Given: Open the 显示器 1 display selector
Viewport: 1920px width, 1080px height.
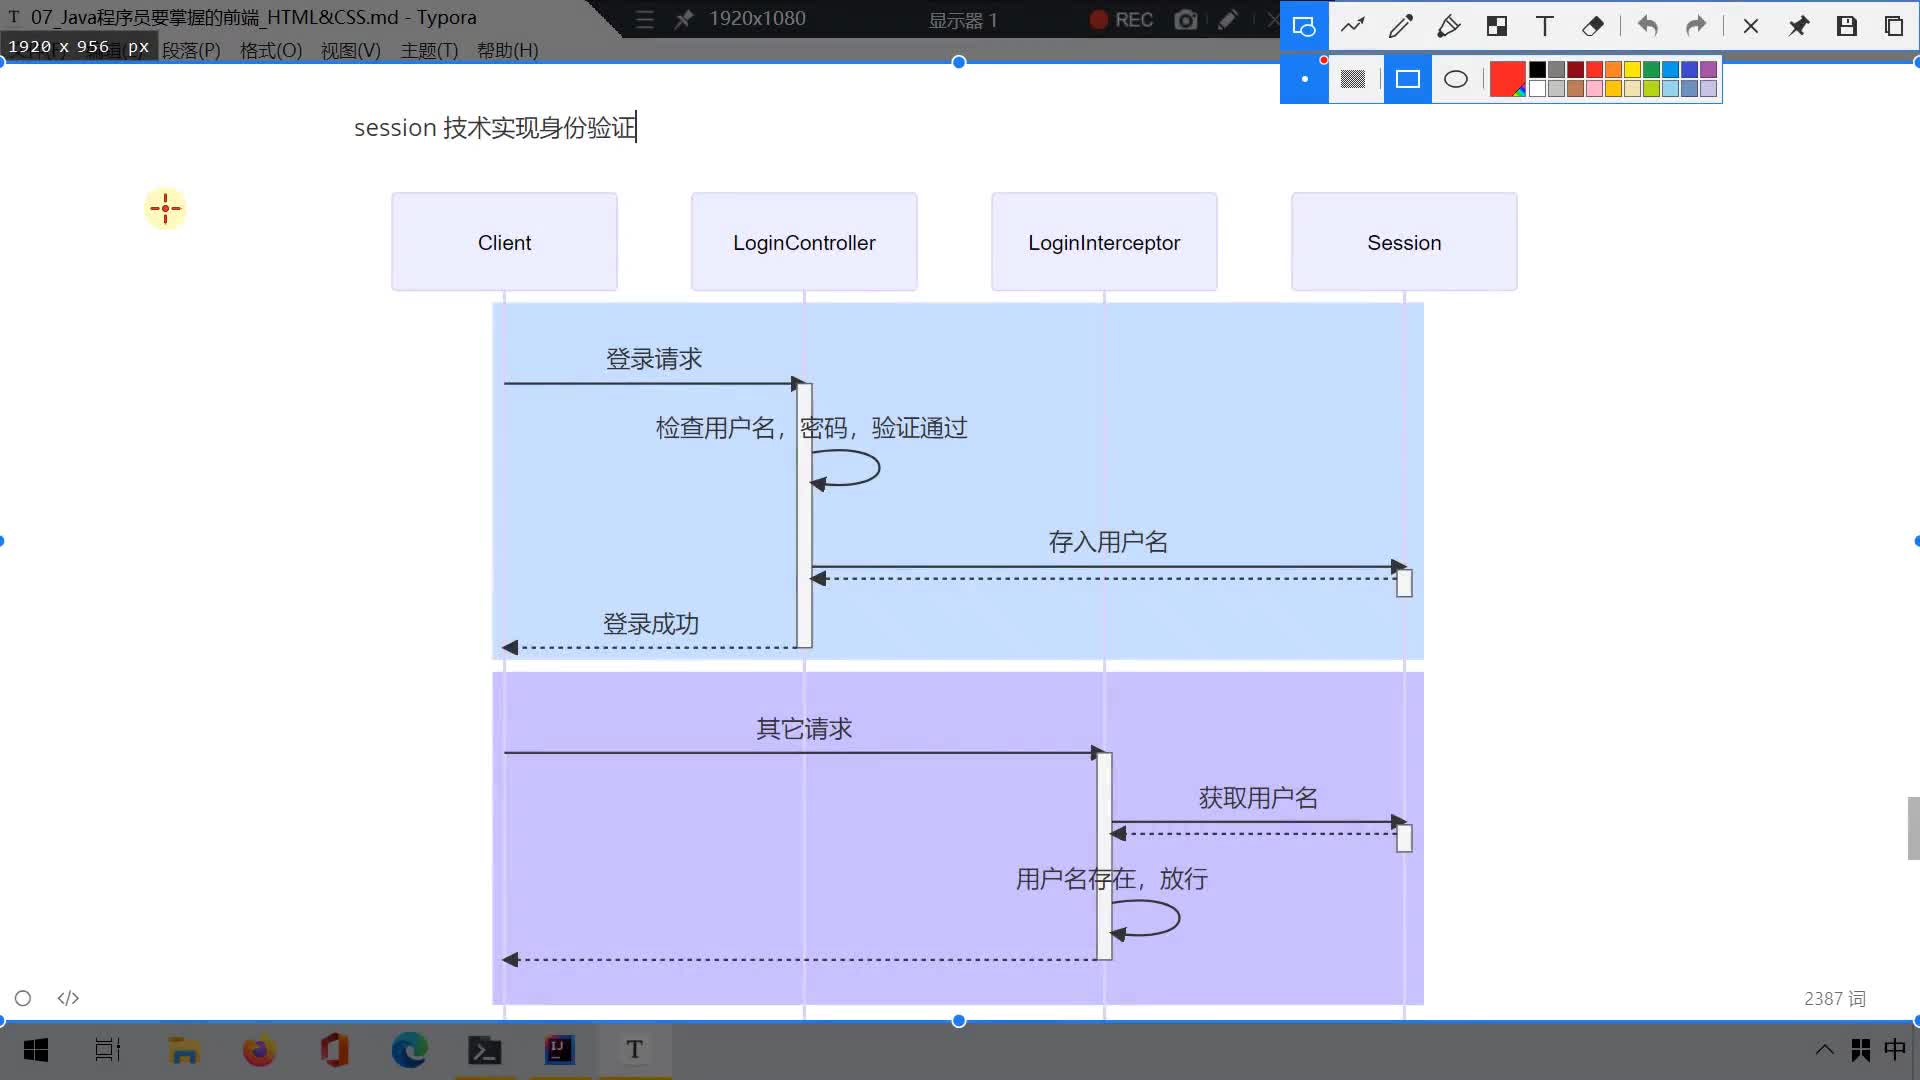Looking at the screenshot, I should click(963, 20).
